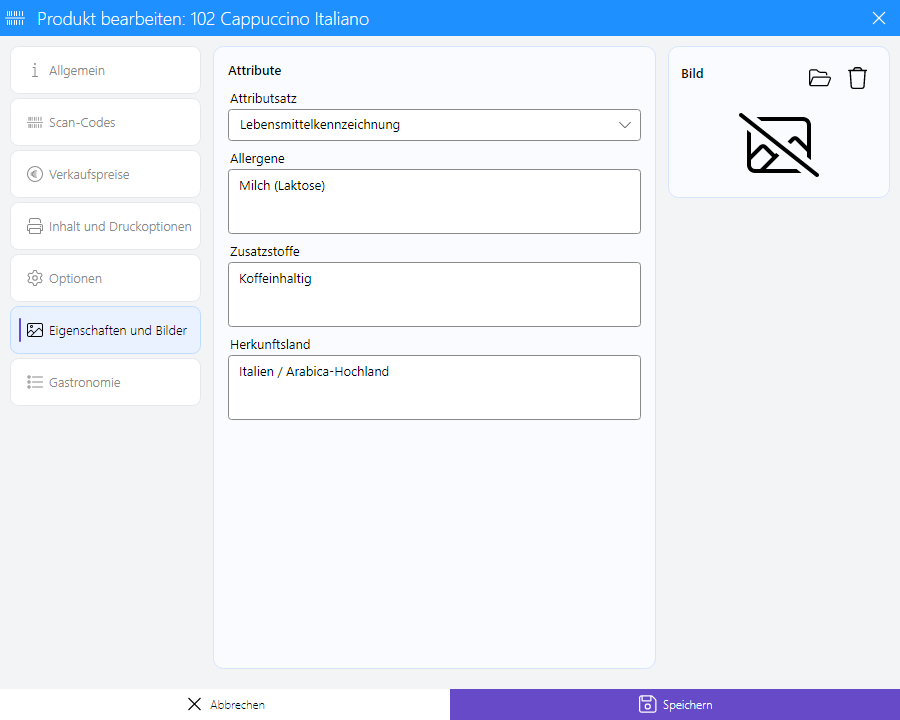900x720 pixels.
Task: Open the Scan-Codes section
Action: (x=106, y=122)
